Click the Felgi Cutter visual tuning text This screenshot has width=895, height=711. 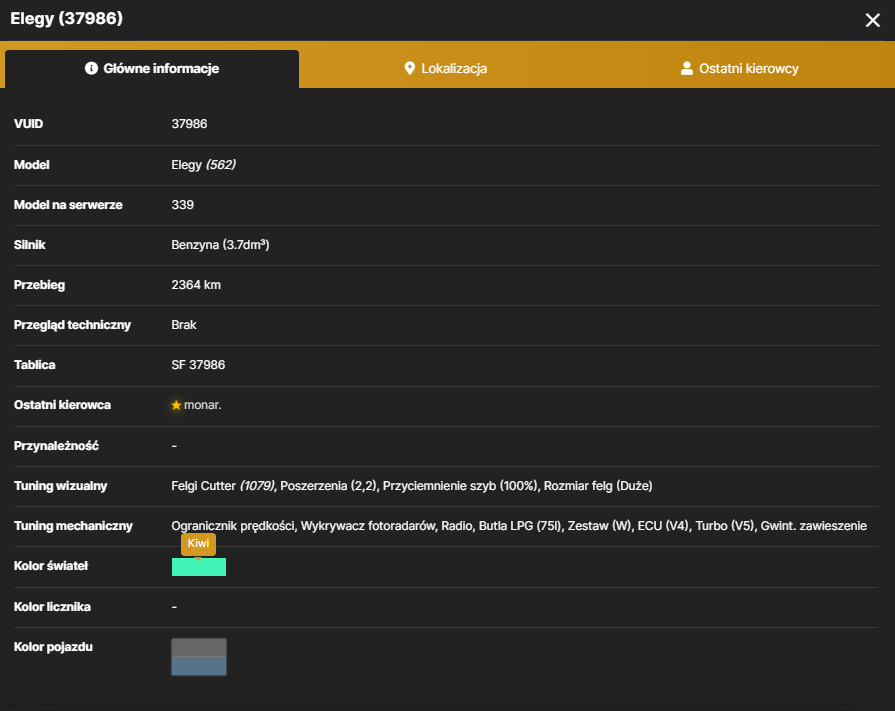click(x=223, y=486)
